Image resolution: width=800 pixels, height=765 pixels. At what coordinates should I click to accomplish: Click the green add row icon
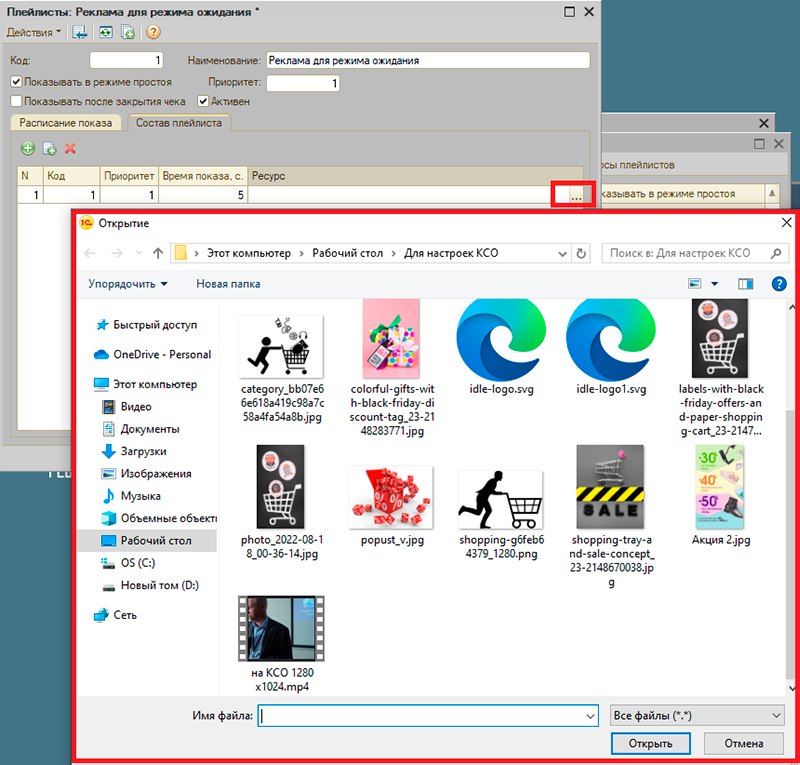[x=28, y=149]
